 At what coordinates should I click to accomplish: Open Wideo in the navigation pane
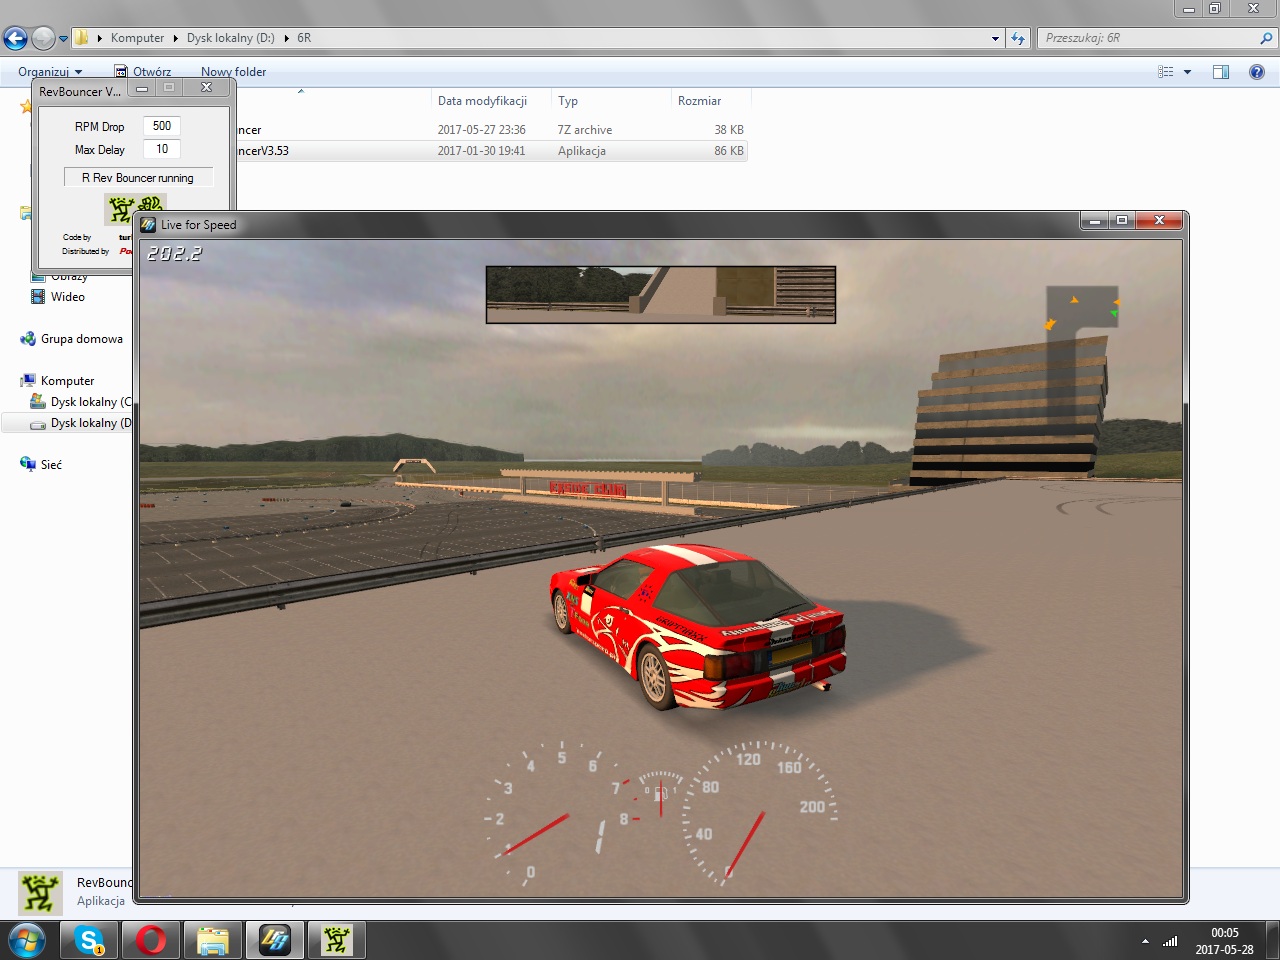[67, 297]
